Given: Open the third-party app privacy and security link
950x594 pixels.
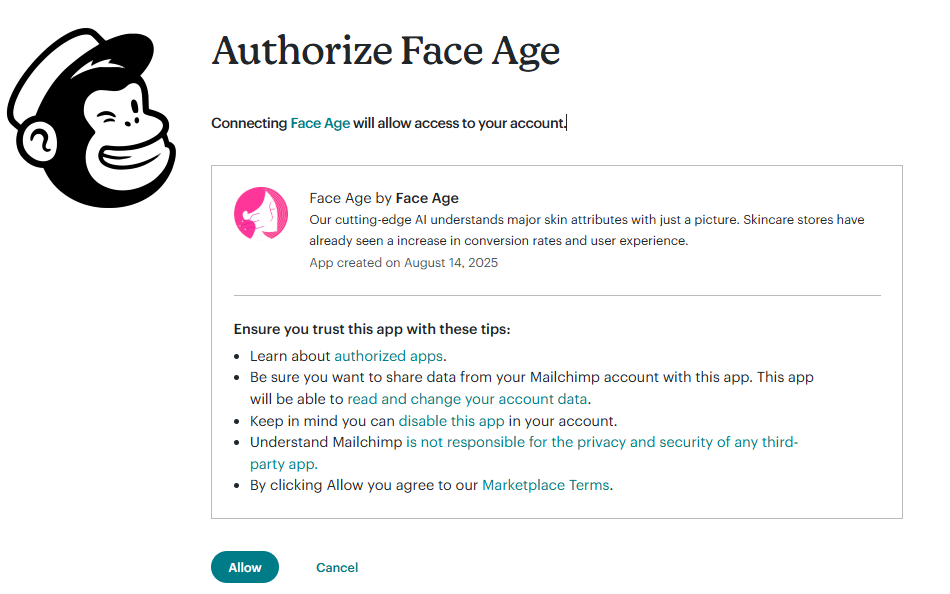Looking at the screenshot, I should [x=601, y=442].
